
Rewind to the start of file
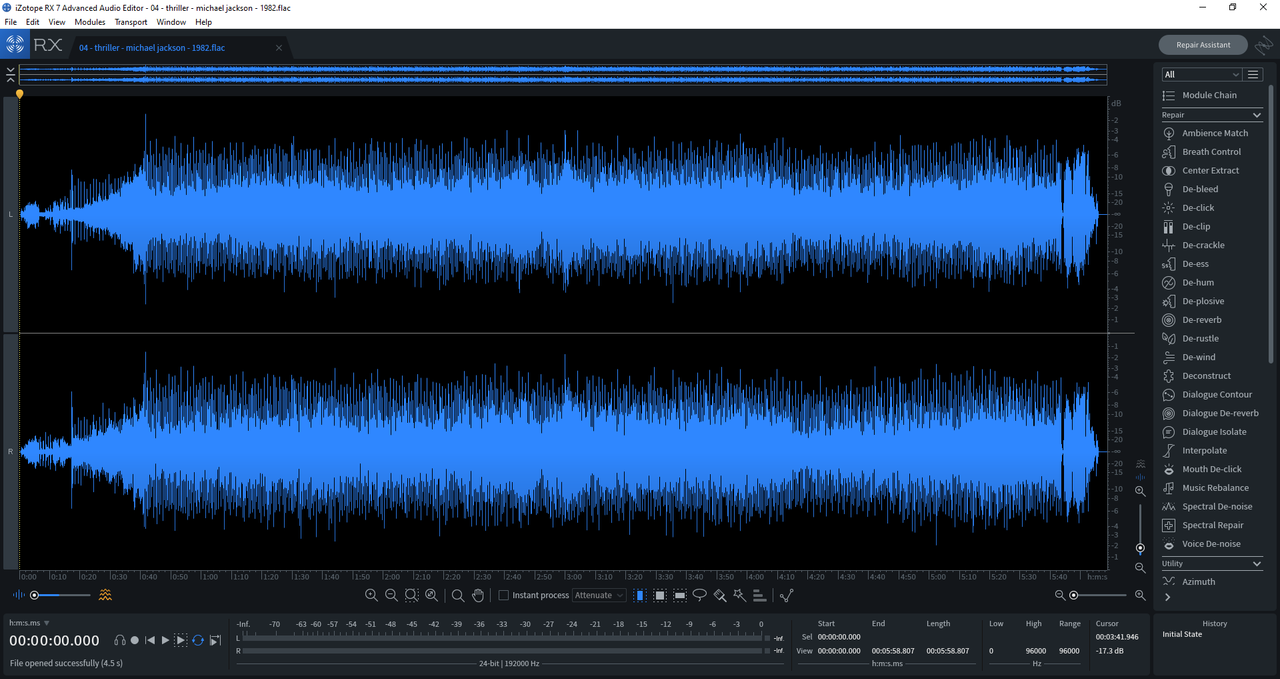[x=150, y=640]
